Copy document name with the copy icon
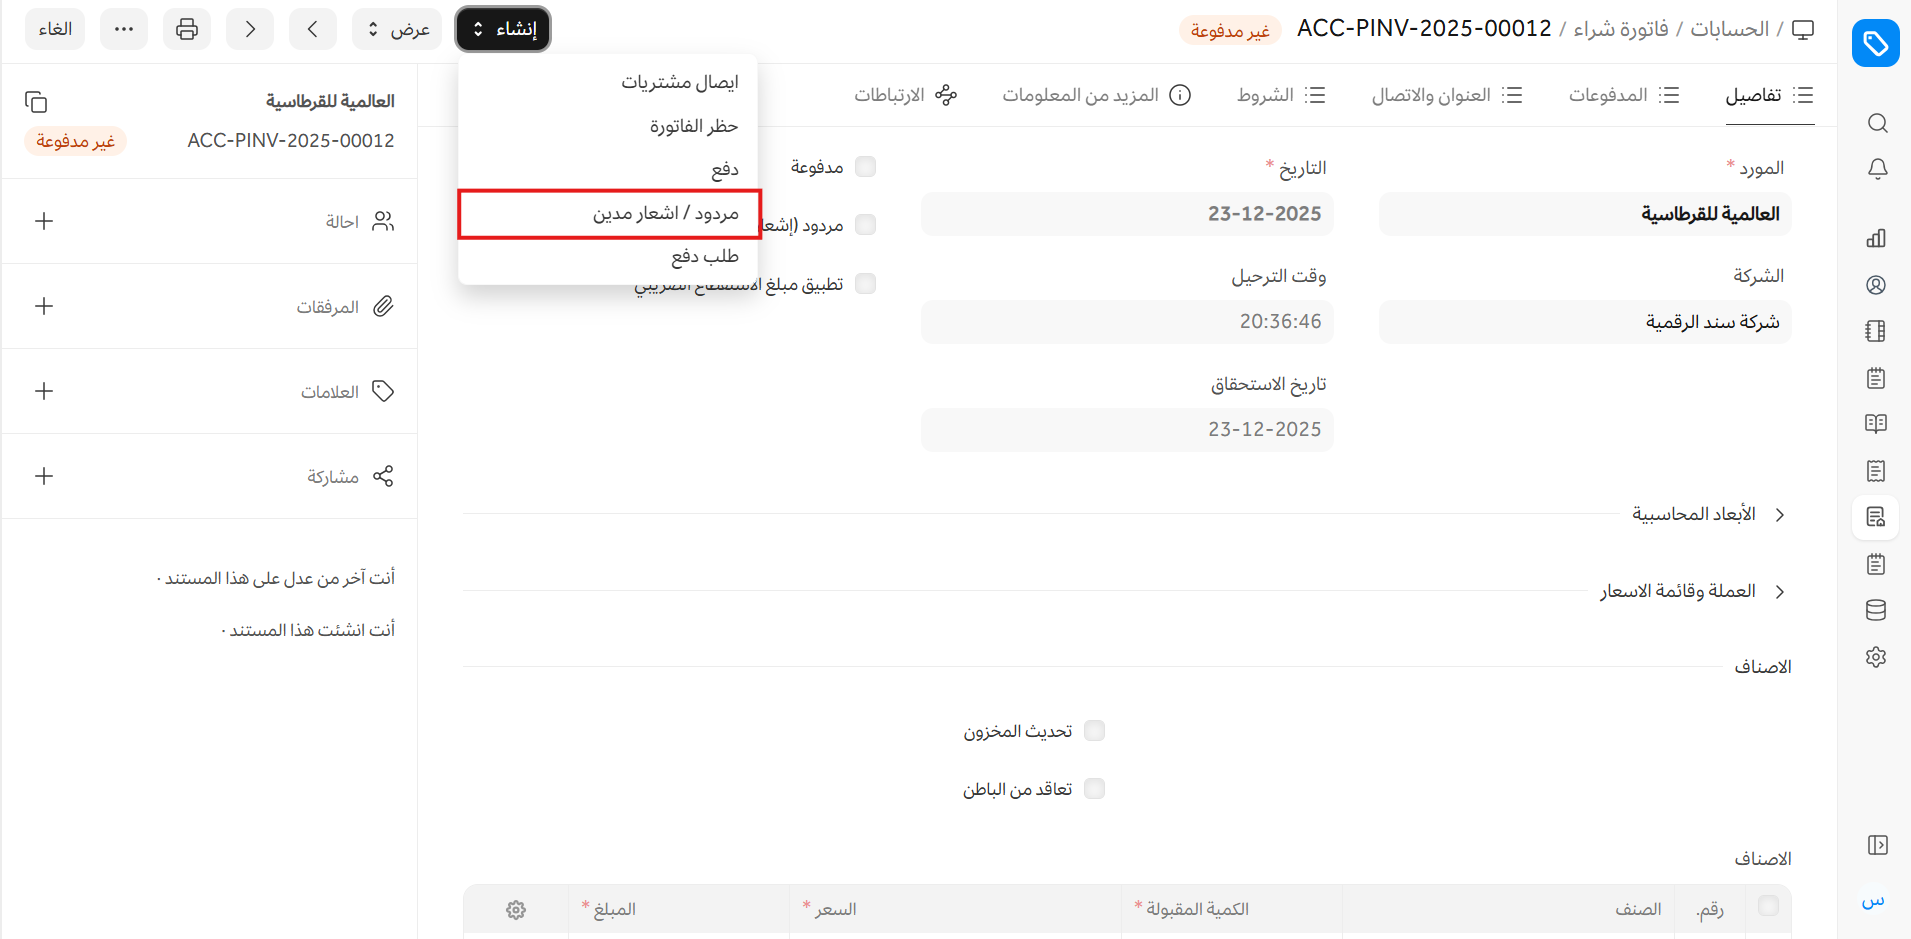1911x939 pixels. [36, 102]
